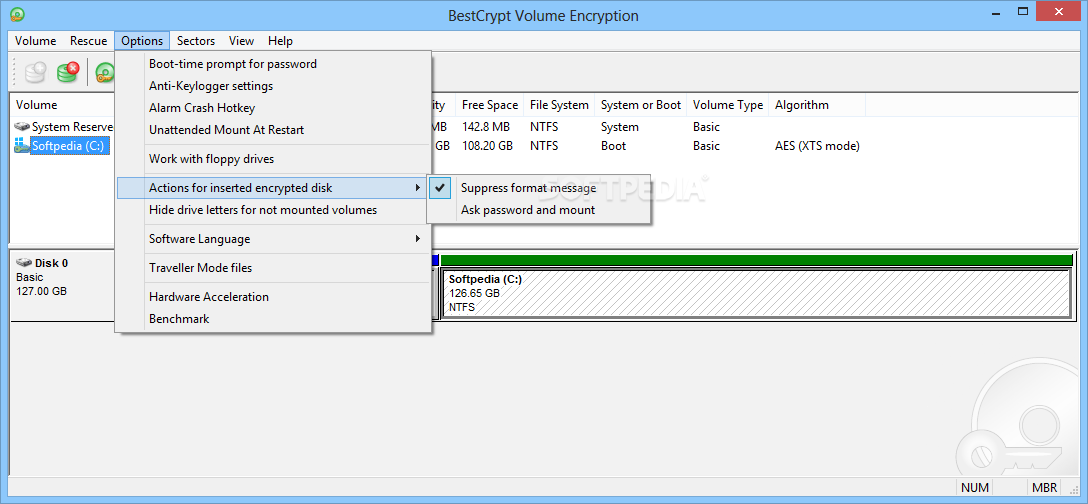Sort by the Free Space column header
This screenshot has width=1088, height=504.
(x=490, y=105)
